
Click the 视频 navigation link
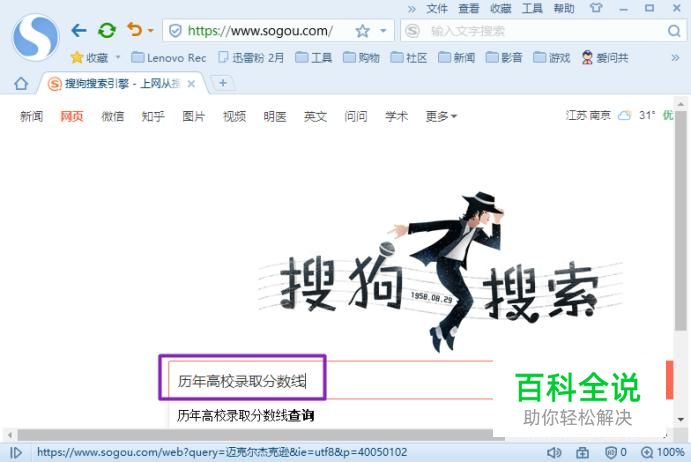[234, 116]
